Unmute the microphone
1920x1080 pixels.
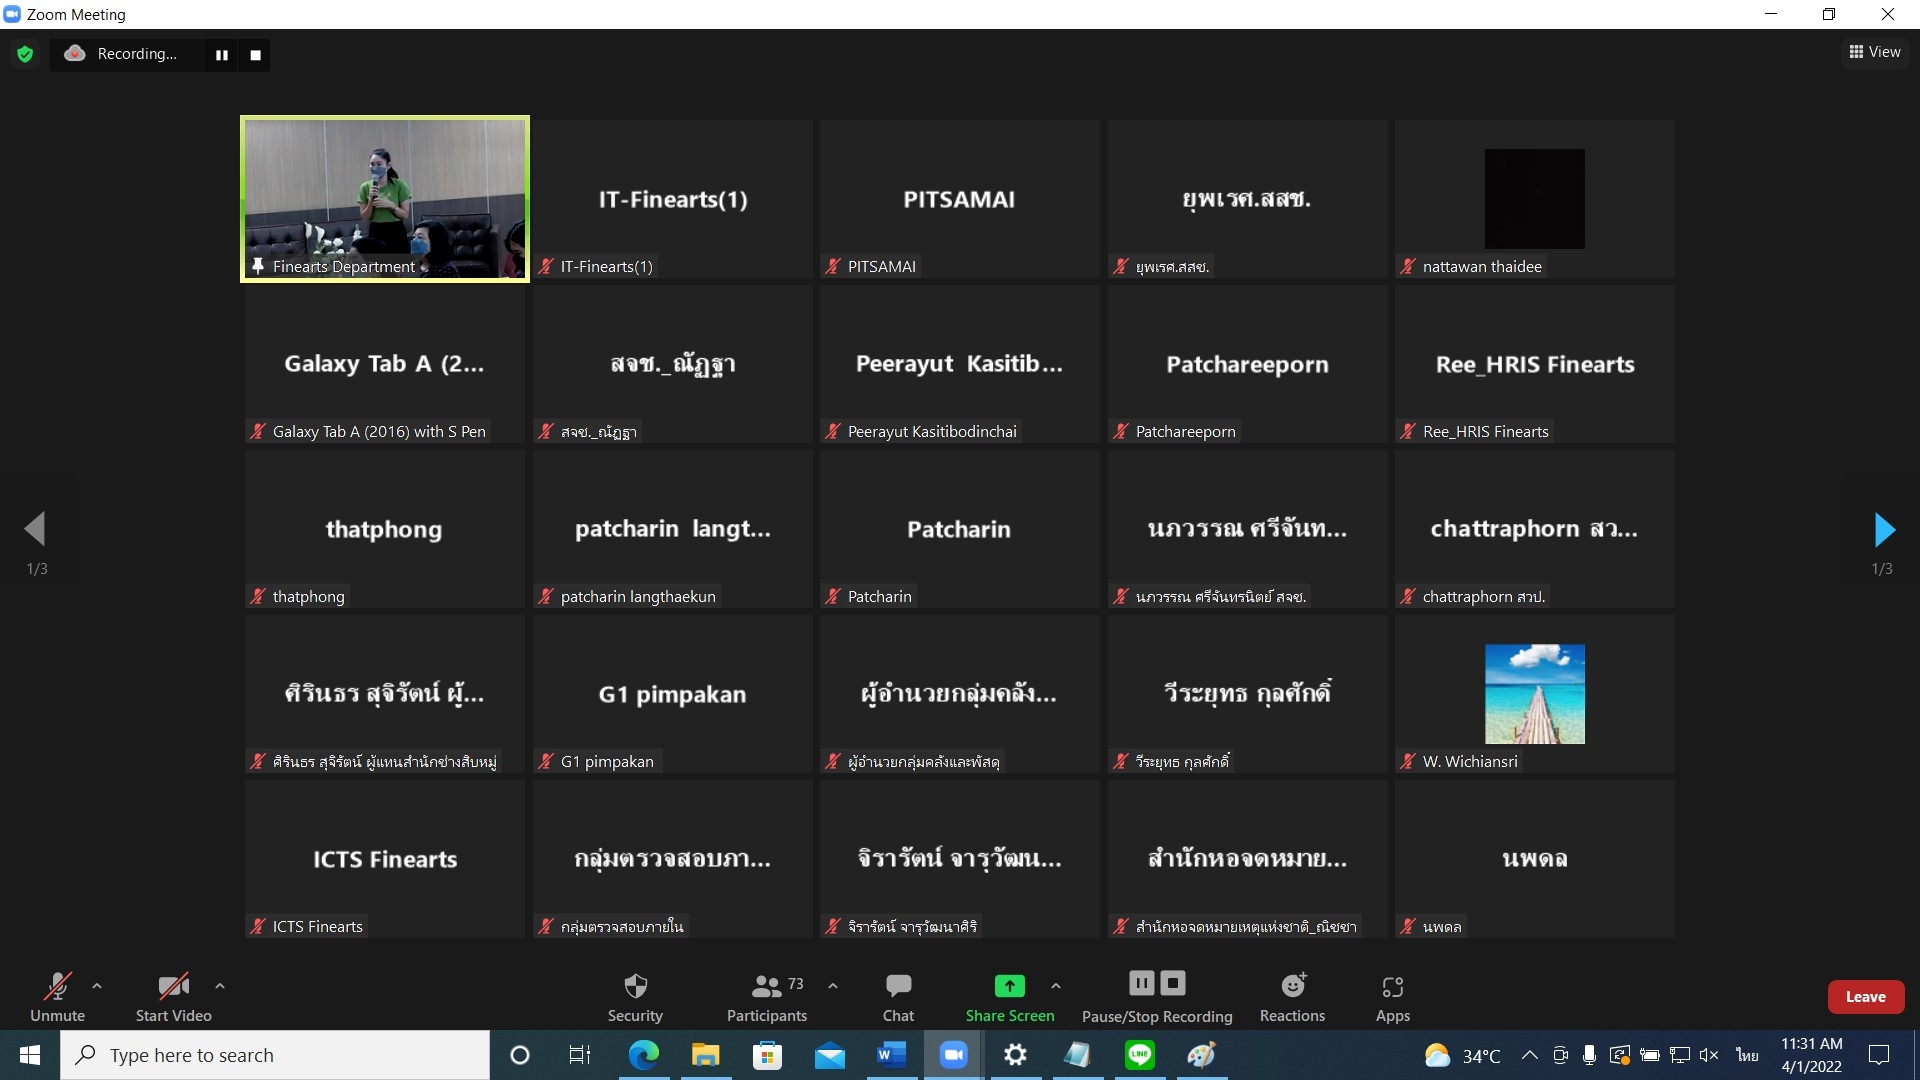pyautogui.click(x=57, y=987)
